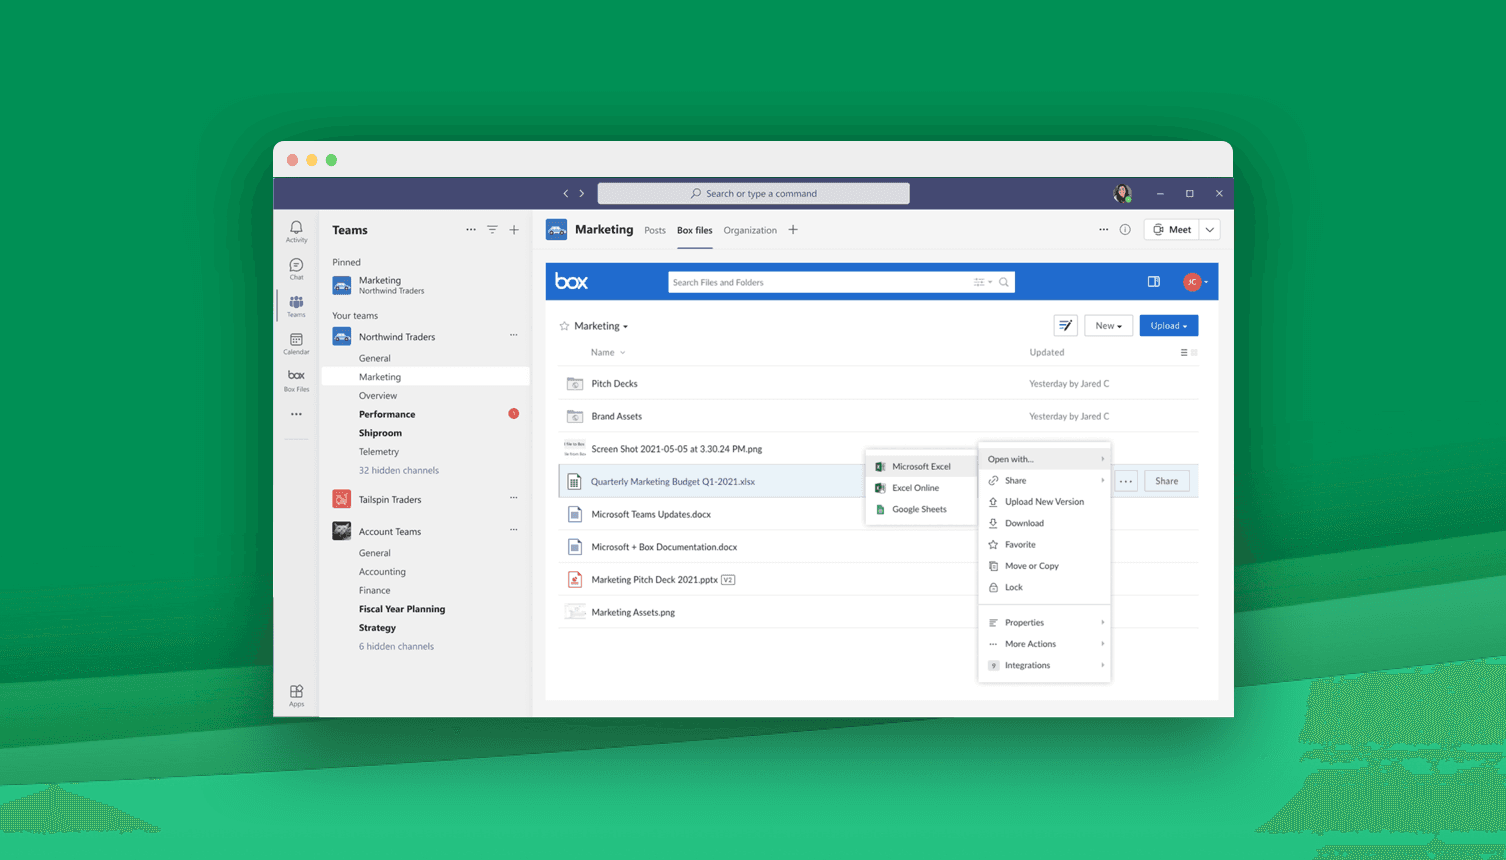Select Download from the context menu
Image resolution: width=1506 pixels, height=860 pixels.
(1024, 523)
